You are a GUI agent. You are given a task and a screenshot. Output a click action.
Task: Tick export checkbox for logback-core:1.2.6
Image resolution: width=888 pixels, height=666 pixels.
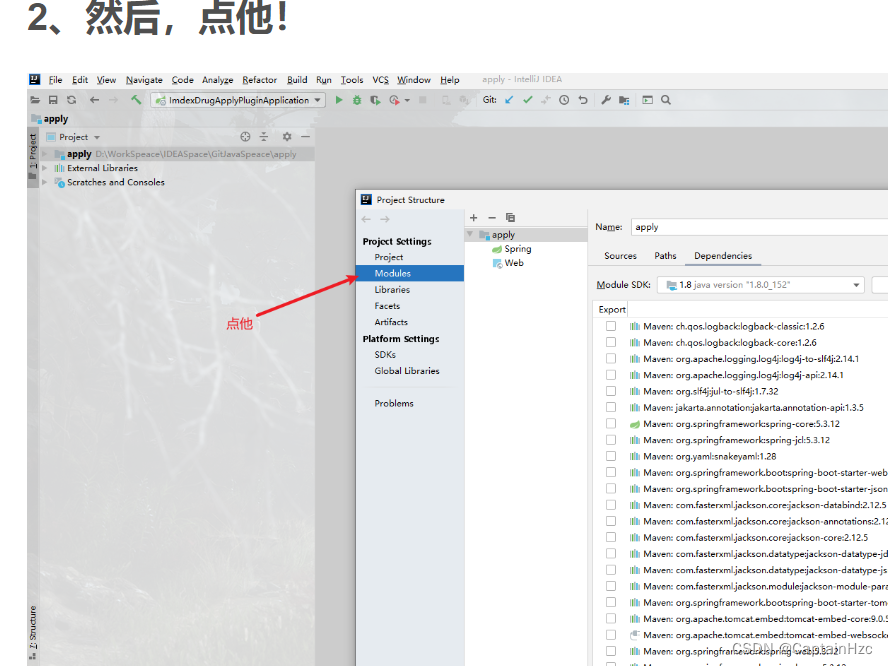pos(610,342)
